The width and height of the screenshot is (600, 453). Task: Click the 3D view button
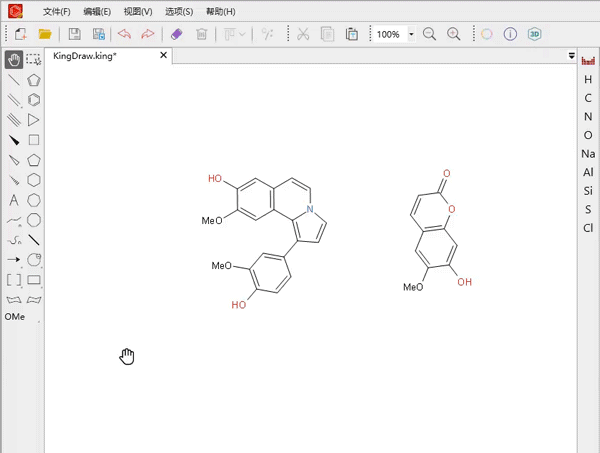pyautogui.click(x=535, y=34)
